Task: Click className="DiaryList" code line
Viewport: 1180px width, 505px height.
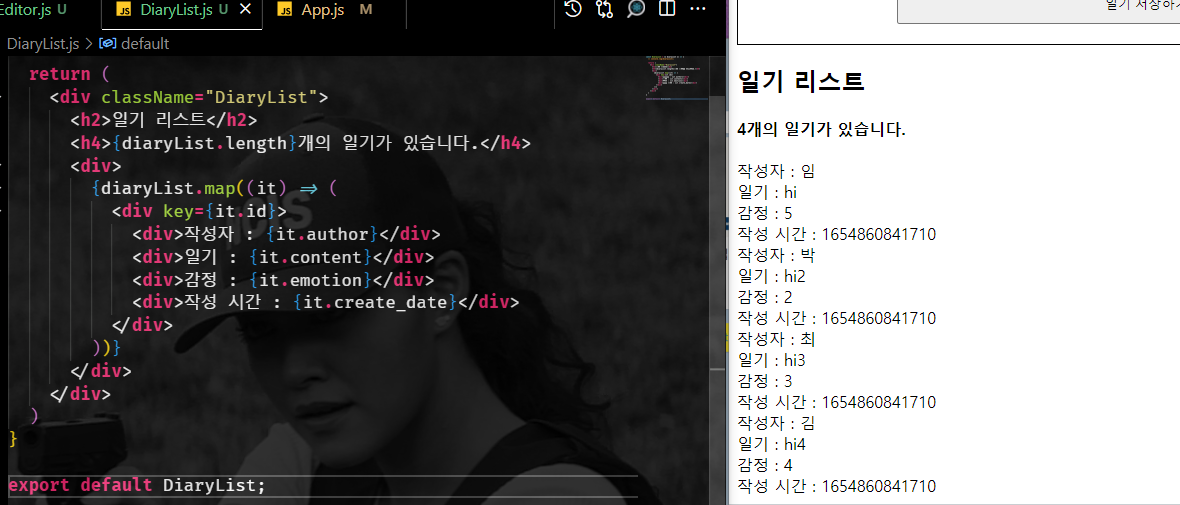Action: click(189, 97)
